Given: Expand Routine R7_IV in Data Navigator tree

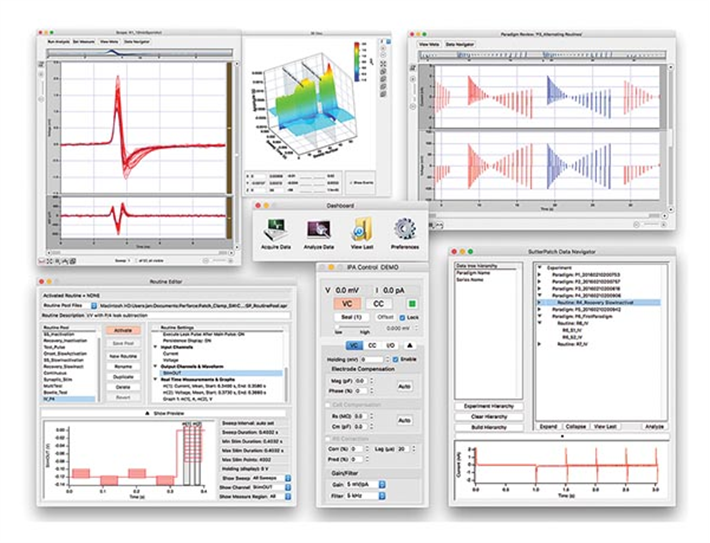Looking at the screenshot, I should tap(540, 344).
